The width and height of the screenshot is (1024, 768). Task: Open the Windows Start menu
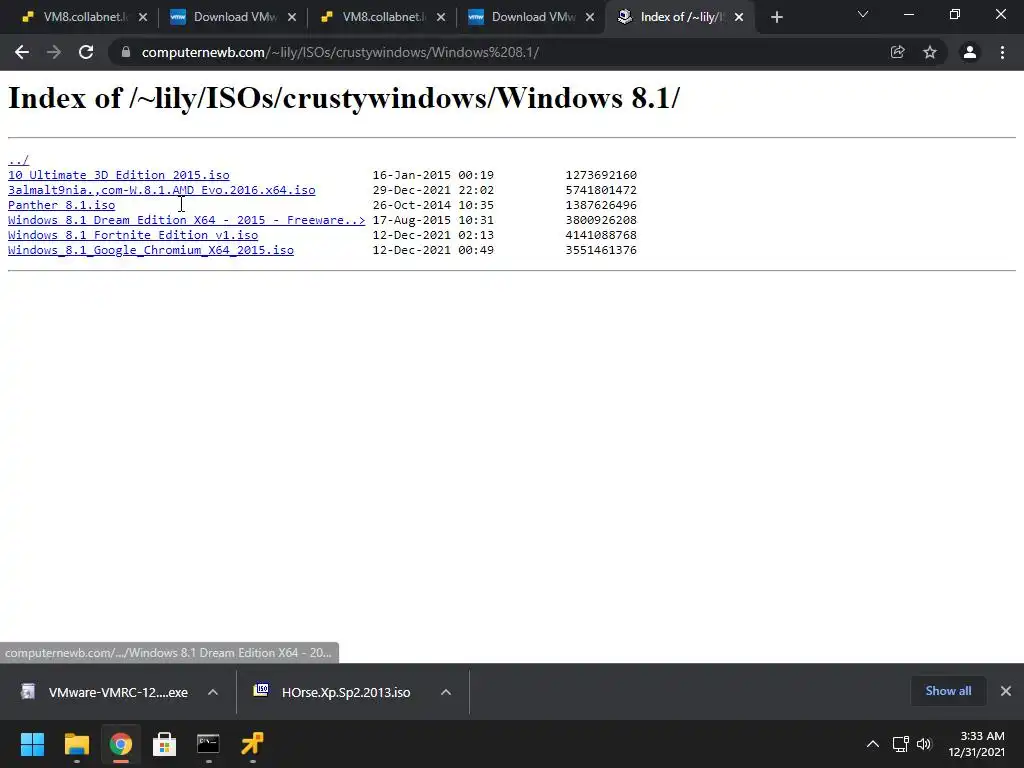32,744
